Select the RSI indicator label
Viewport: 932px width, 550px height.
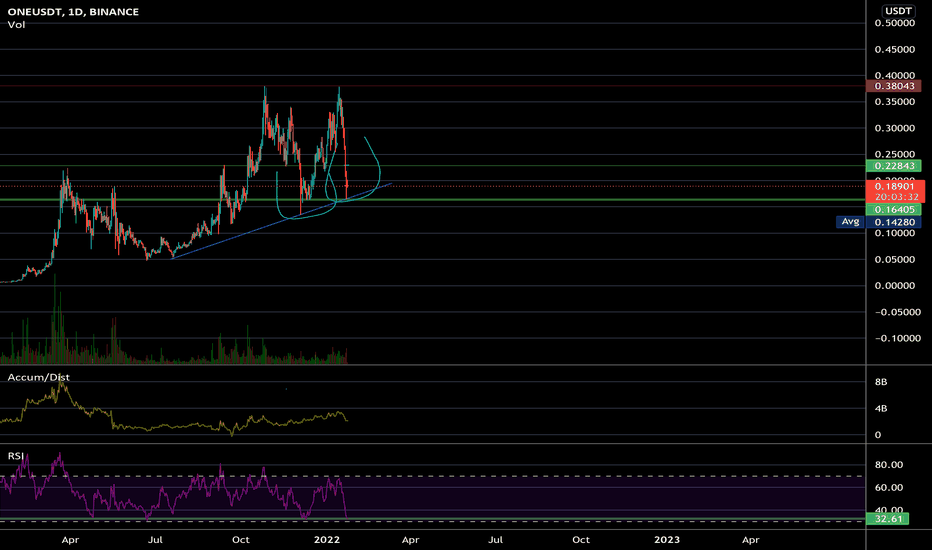pos(15,455)
